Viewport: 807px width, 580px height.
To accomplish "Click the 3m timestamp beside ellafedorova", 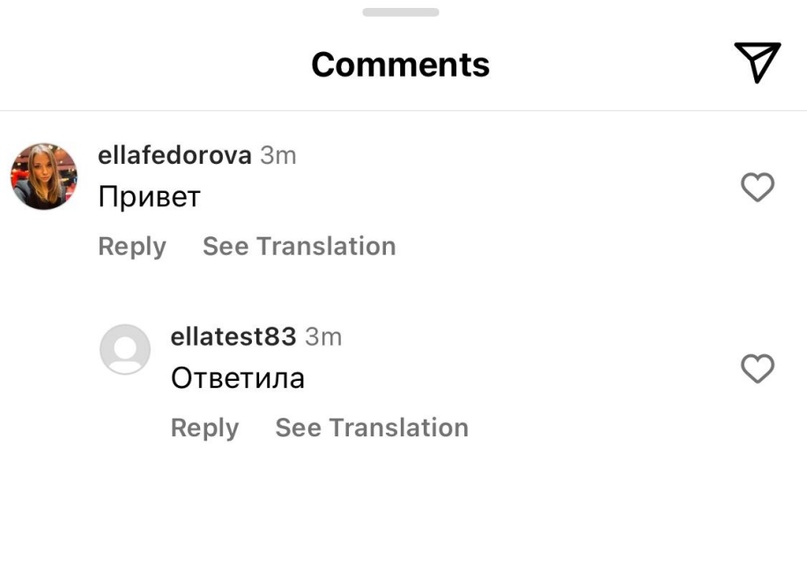I will [x=278, y=156].
